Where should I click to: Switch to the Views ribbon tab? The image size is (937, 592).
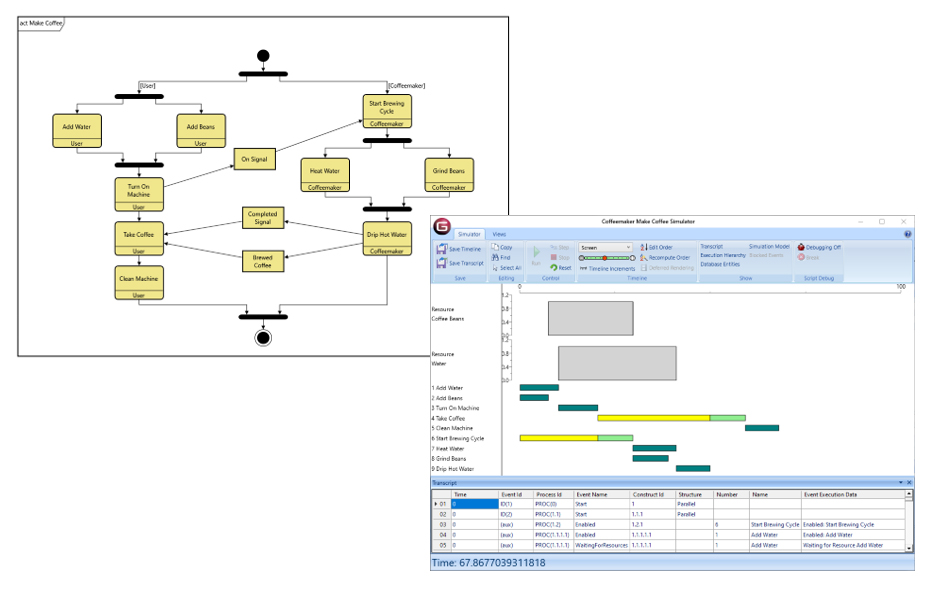499,234
